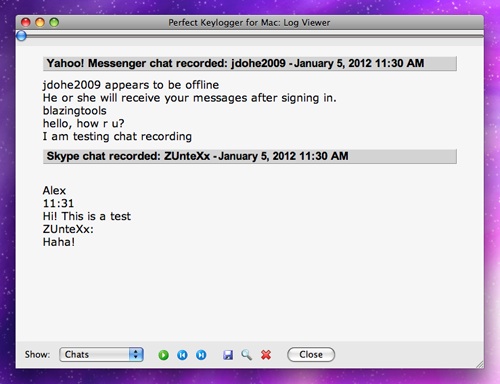Move the blue slider knob at top
The width and height of the screenshot is (500, 384).
point(21,36)
